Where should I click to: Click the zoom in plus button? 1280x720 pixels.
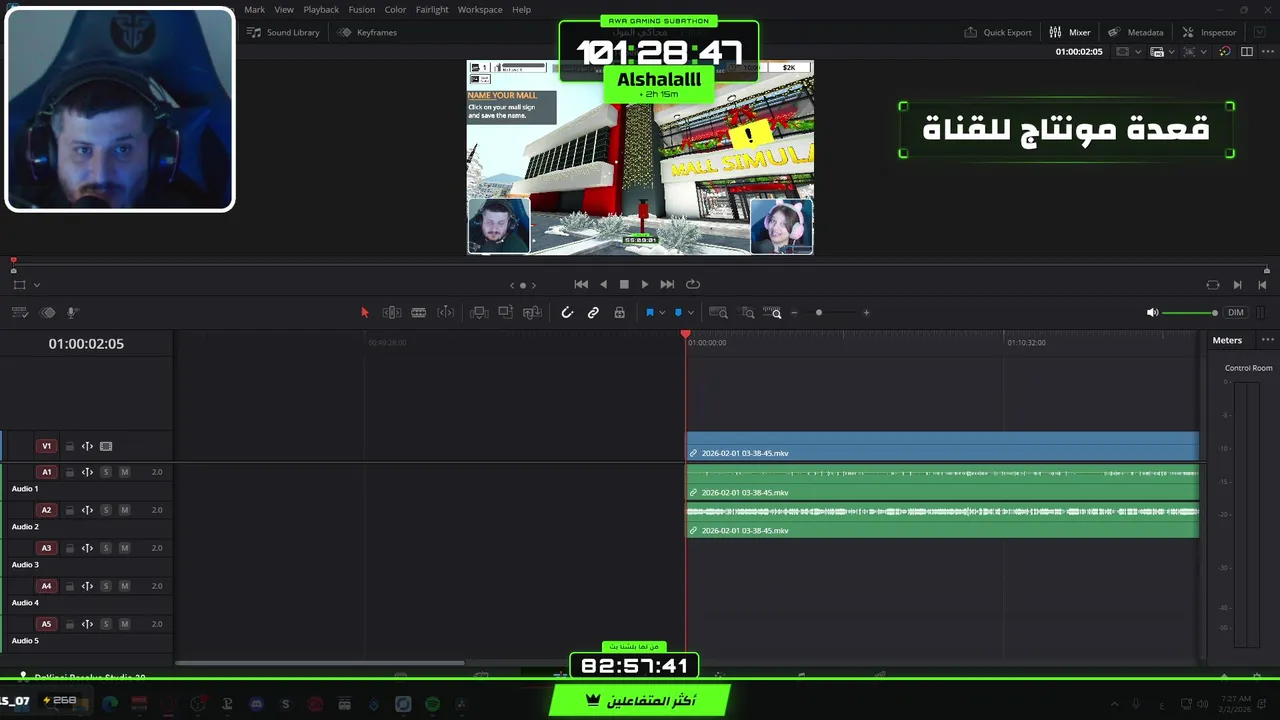click(866, 313)
